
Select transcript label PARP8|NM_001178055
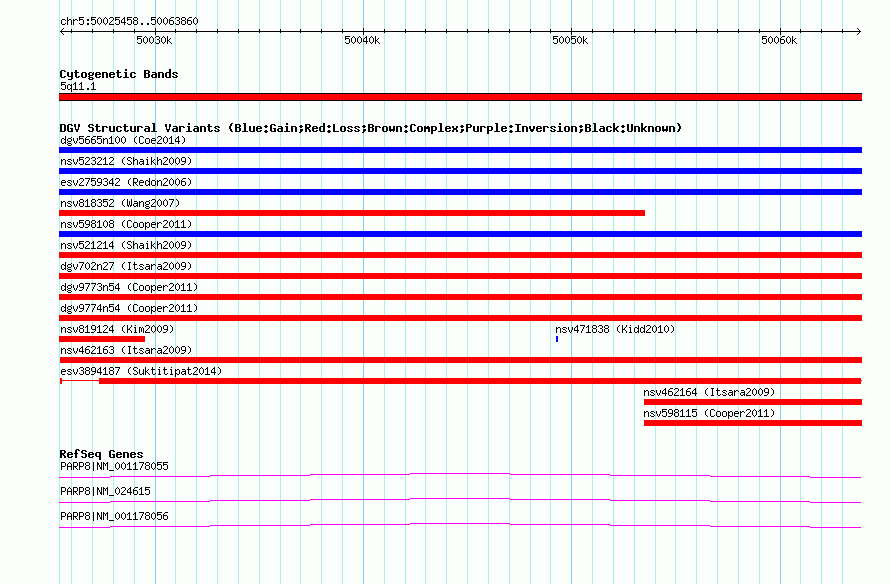point(114,467)
